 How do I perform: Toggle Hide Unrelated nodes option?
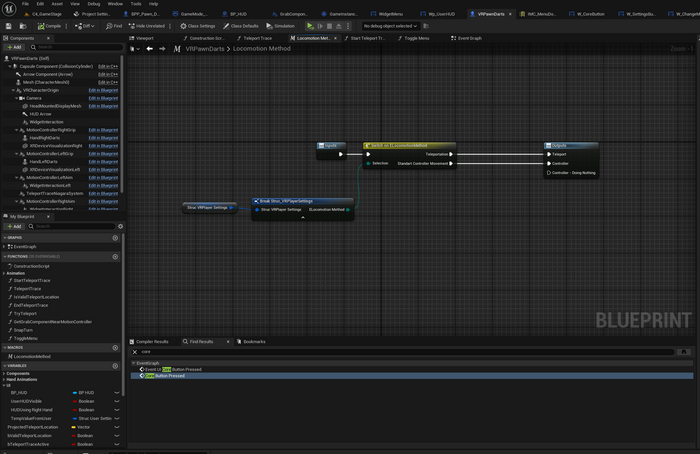click(x=148, y=26)
